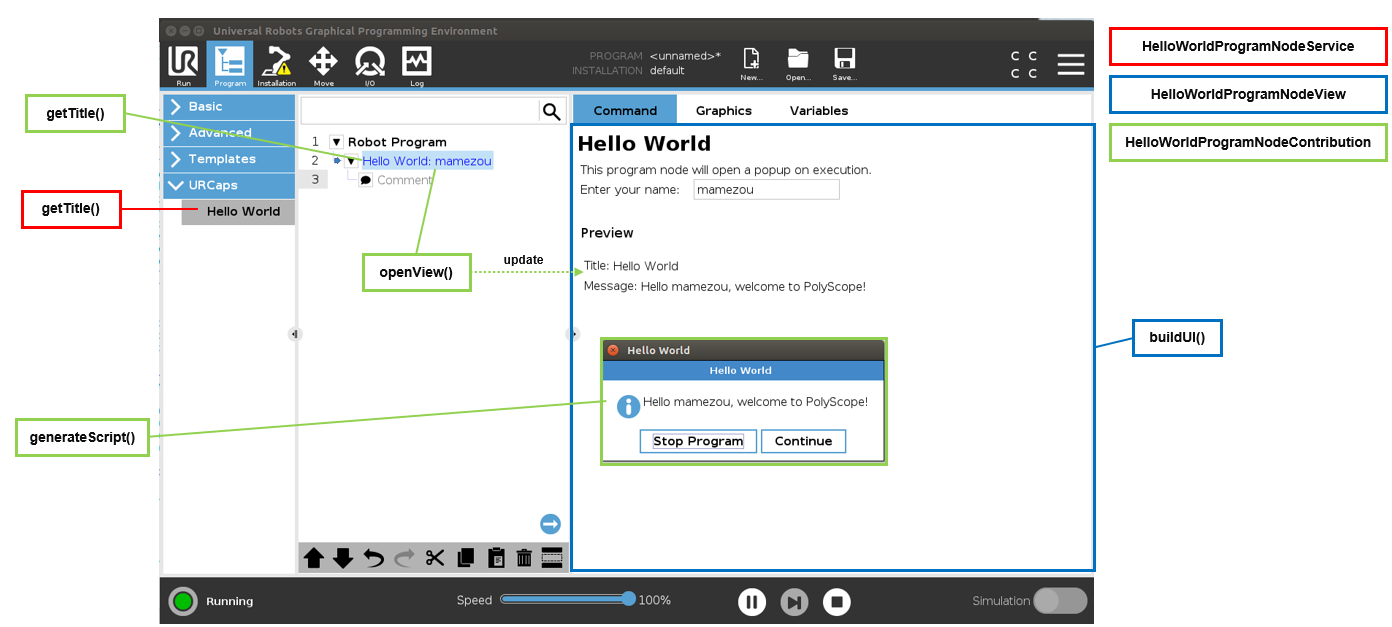1392x627 pixels.
Task: Open the Installation tab icon
Action: [276, 64]
